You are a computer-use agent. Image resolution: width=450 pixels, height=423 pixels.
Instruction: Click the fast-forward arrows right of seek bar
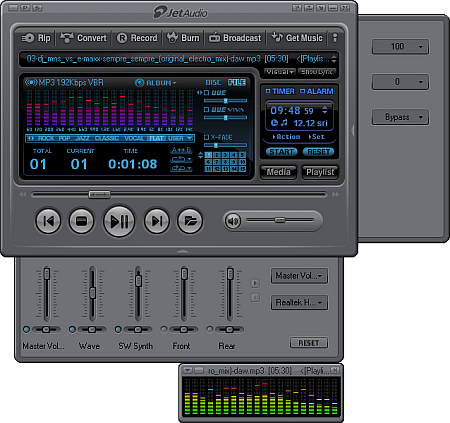pyautogui.click(x=335, y=194)
